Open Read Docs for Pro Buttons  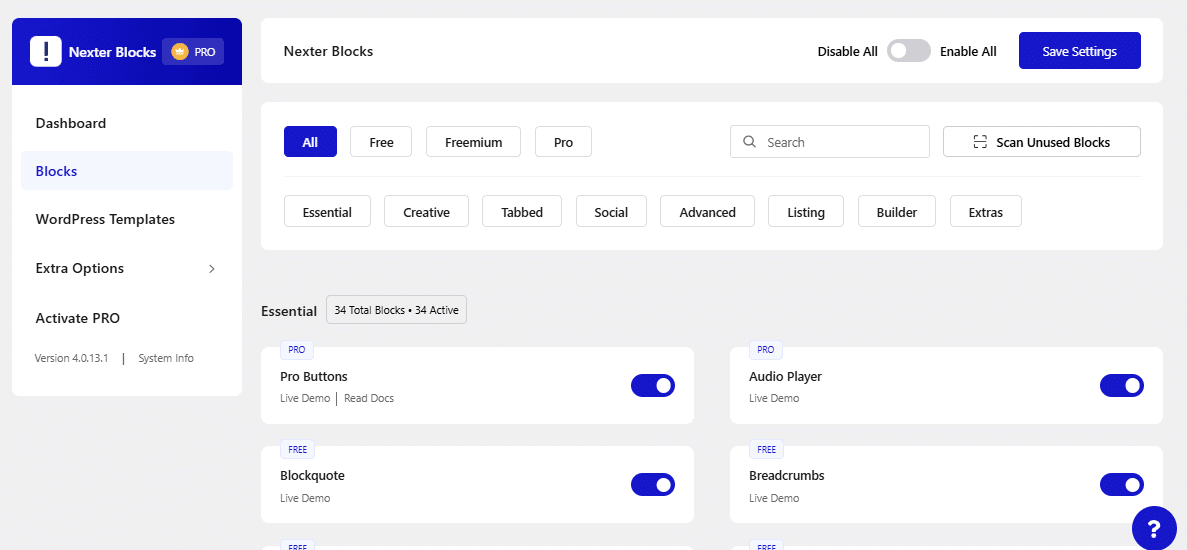tap(369, 398)
